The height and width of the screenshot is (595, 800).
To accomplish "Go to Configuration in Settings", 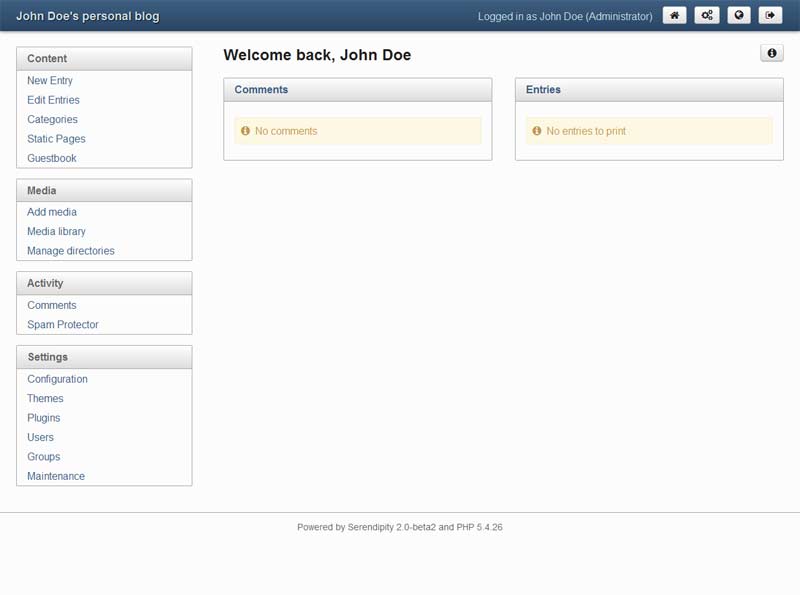I will (x=57, y=379).
